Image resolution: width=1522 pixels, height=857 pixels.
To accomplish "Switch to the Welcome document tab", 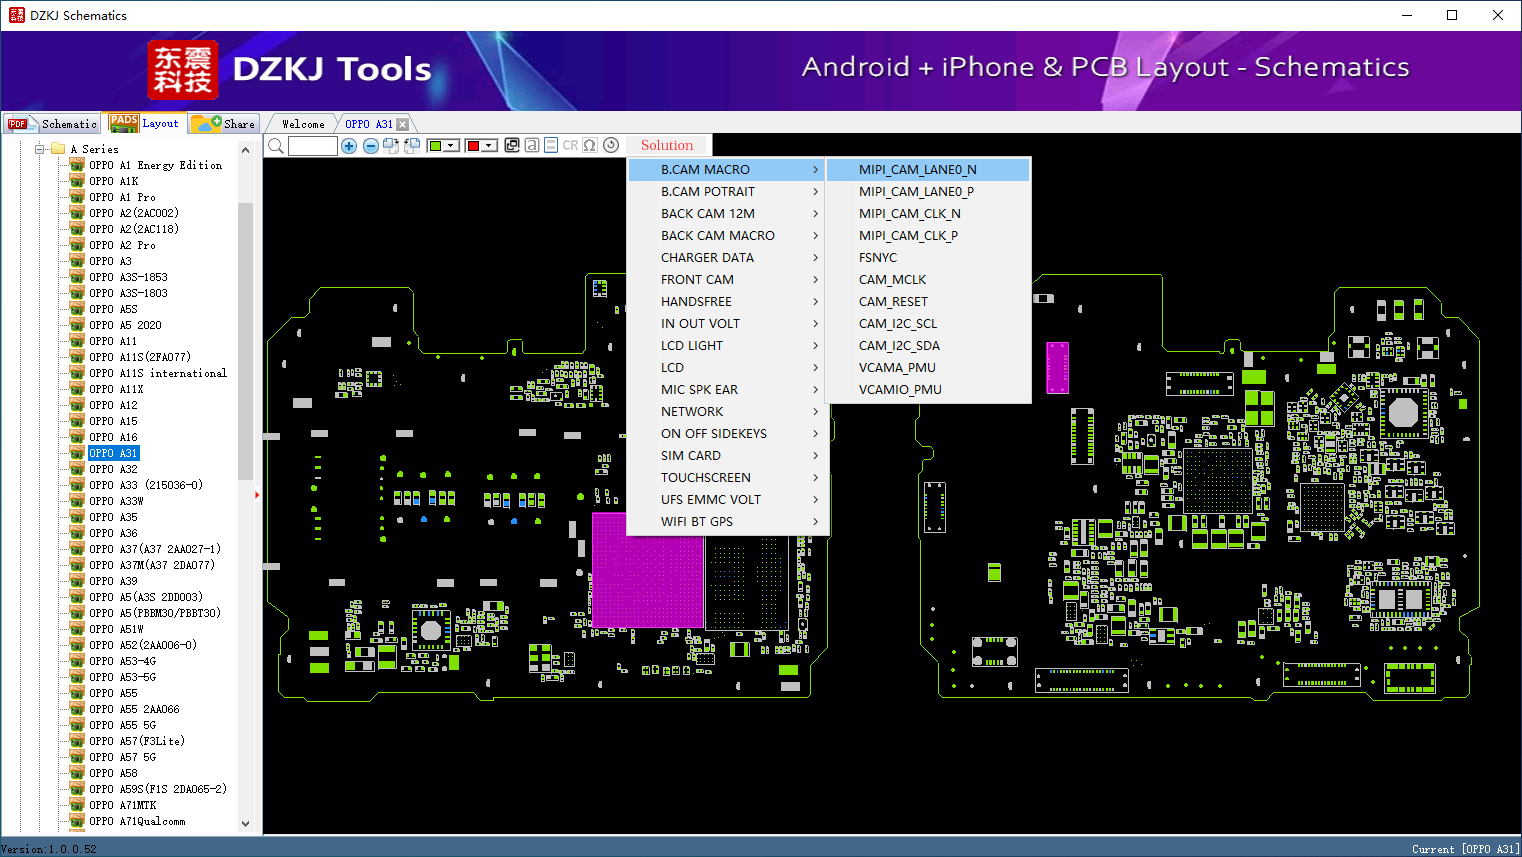I will [x=302, y=124].
